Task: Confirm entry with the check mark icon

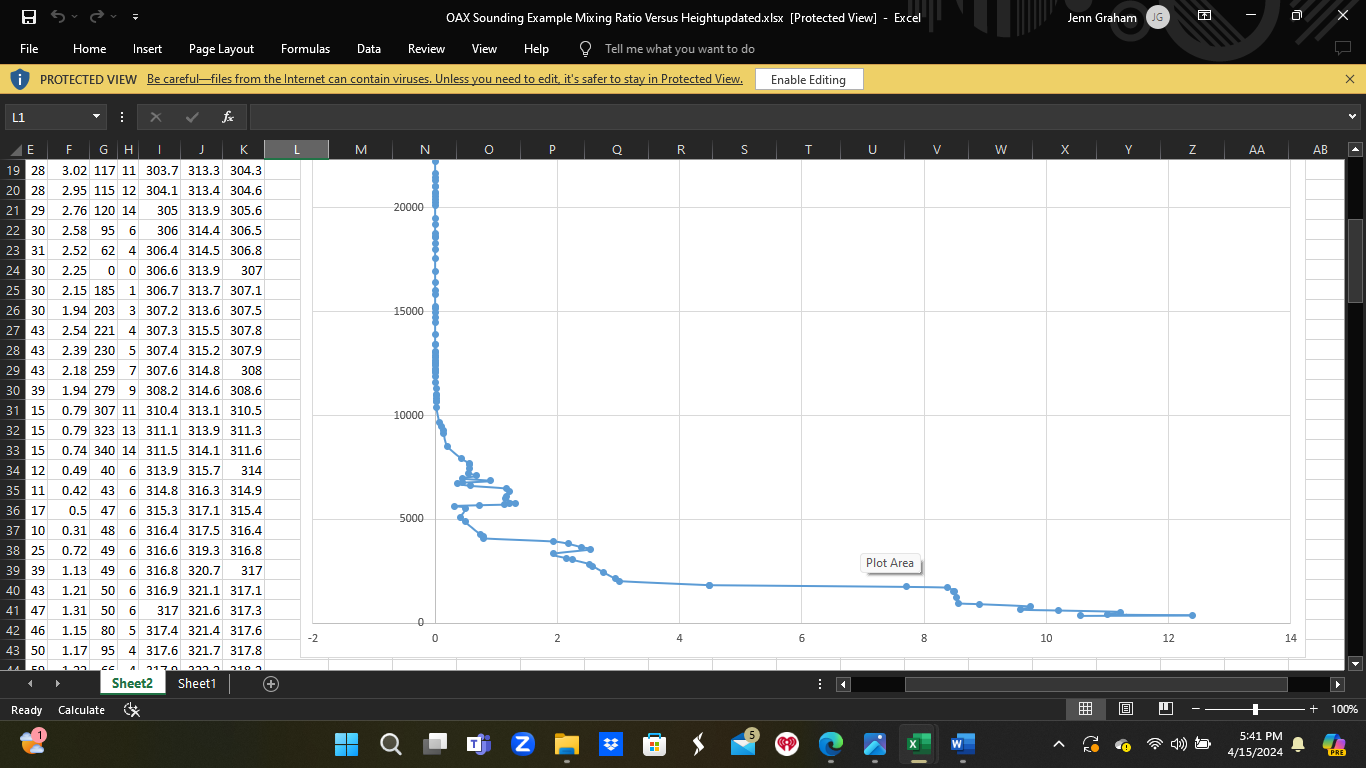Action: coord(192,116)
